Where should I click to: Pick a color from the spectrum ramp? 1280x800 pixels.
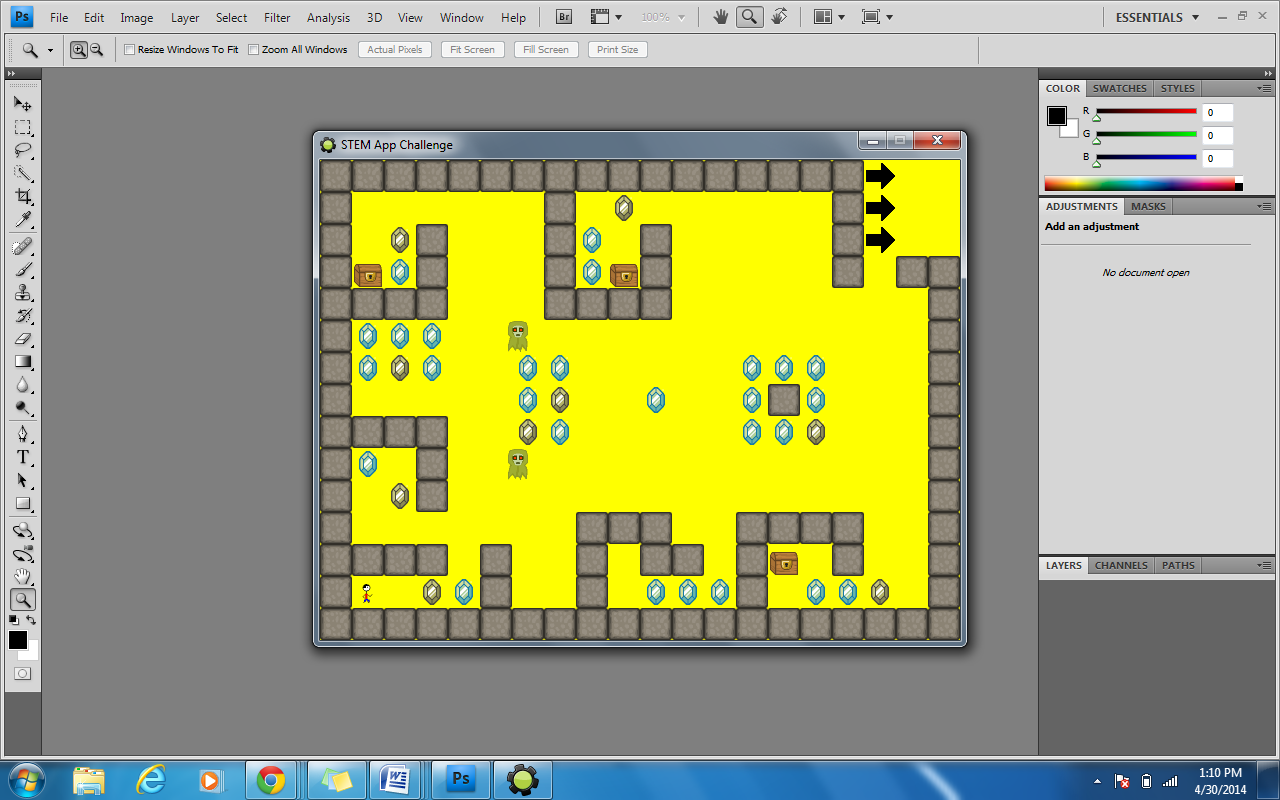click(1140, 182)
